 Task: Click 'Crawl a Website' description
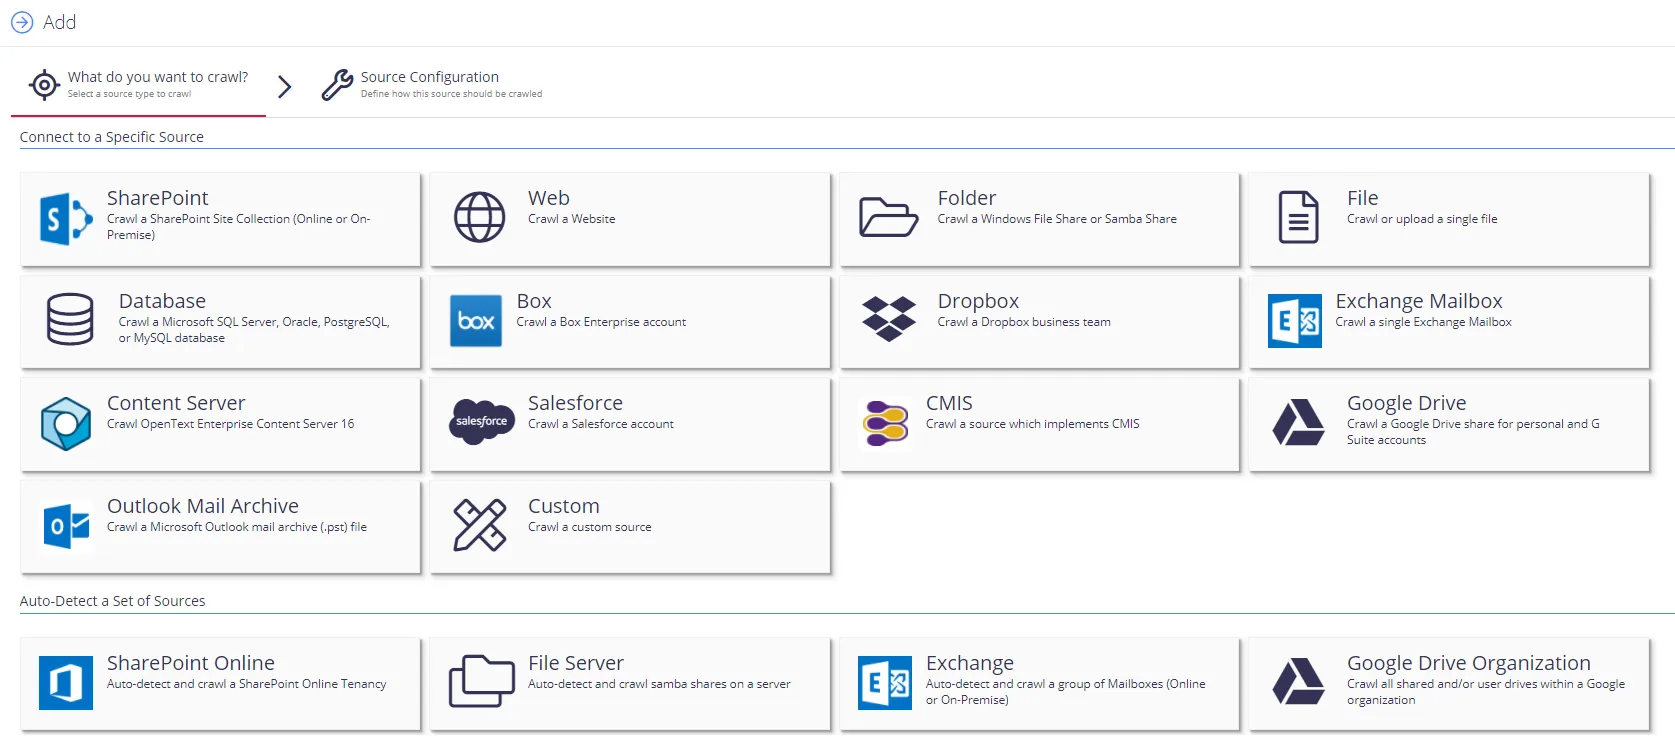572,219
